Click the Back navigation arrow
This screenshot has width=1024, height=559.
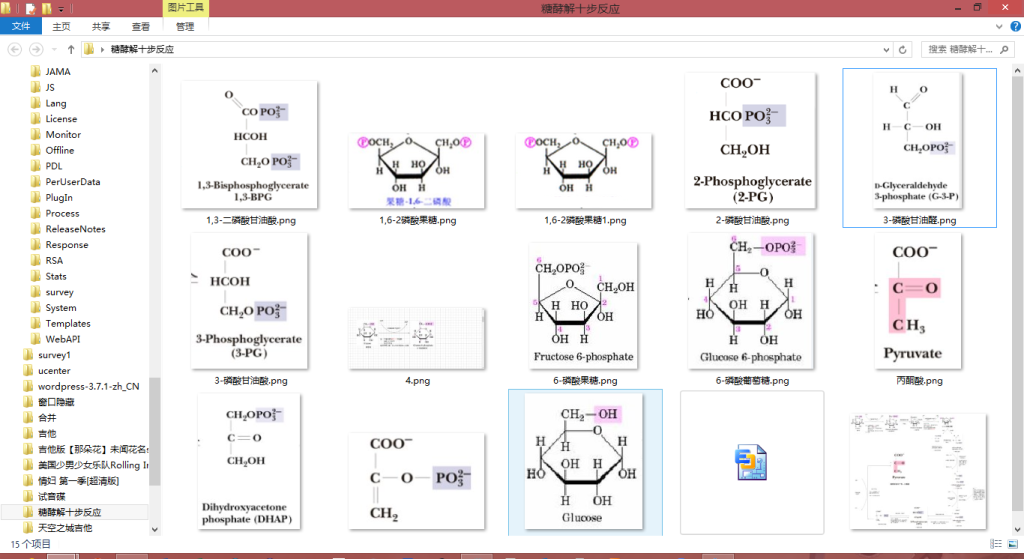point(16,48)
